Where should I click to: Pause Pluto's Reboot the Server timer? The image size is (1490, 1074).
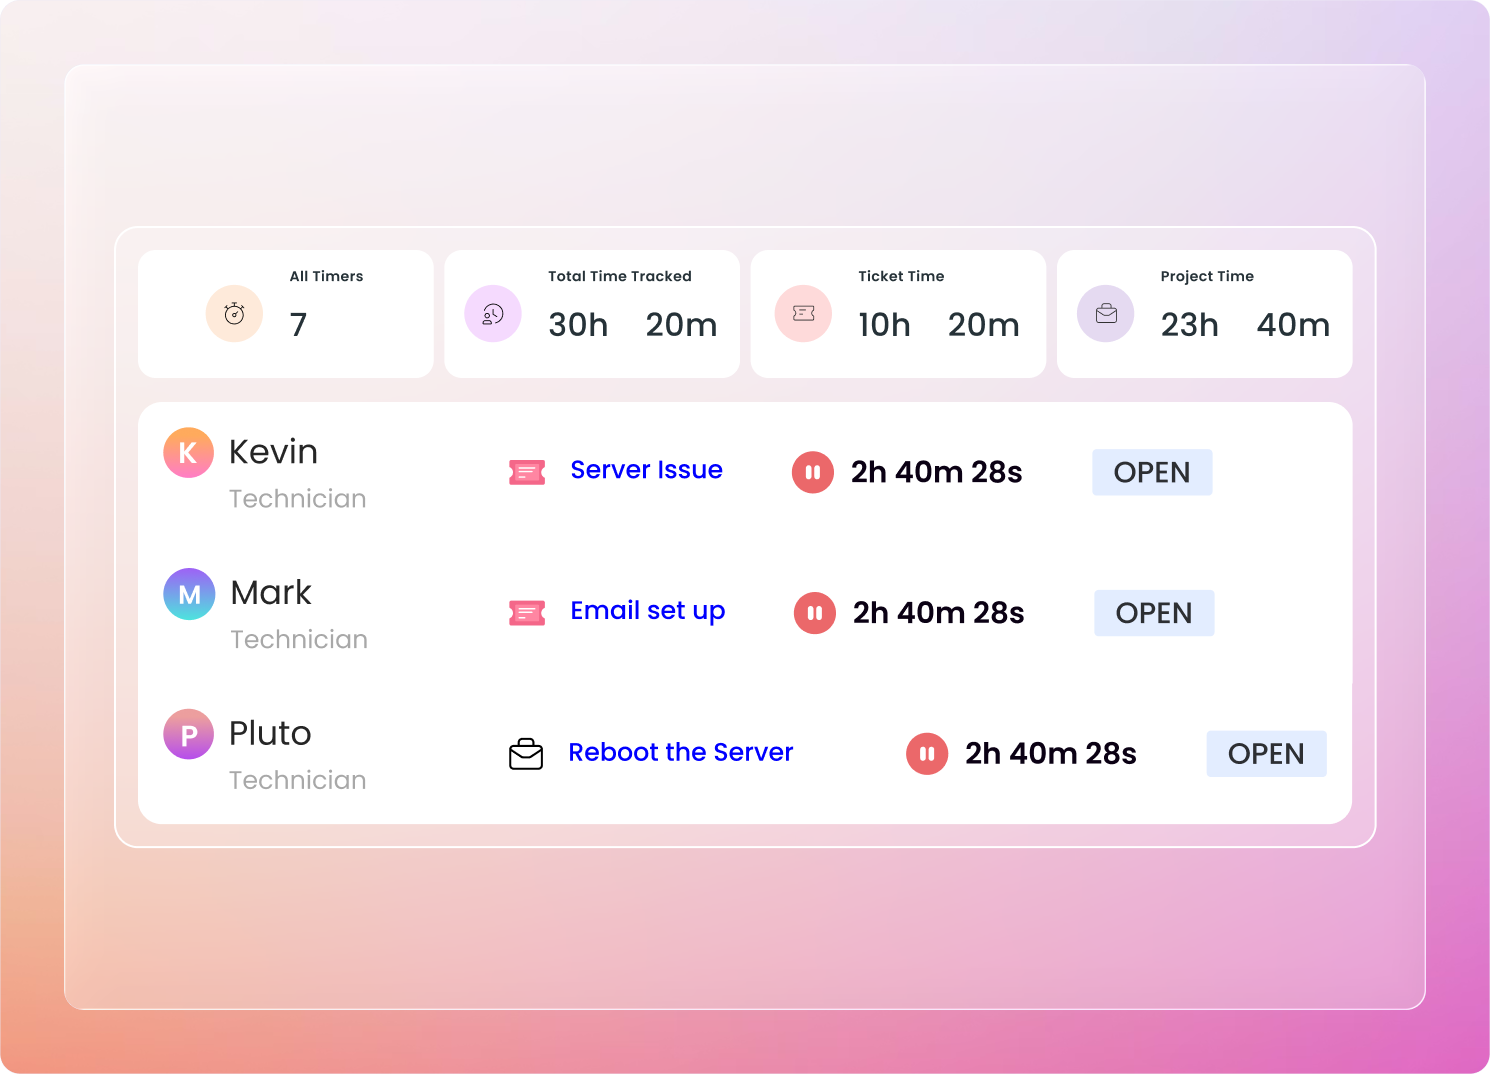click(x=927, y=754)
